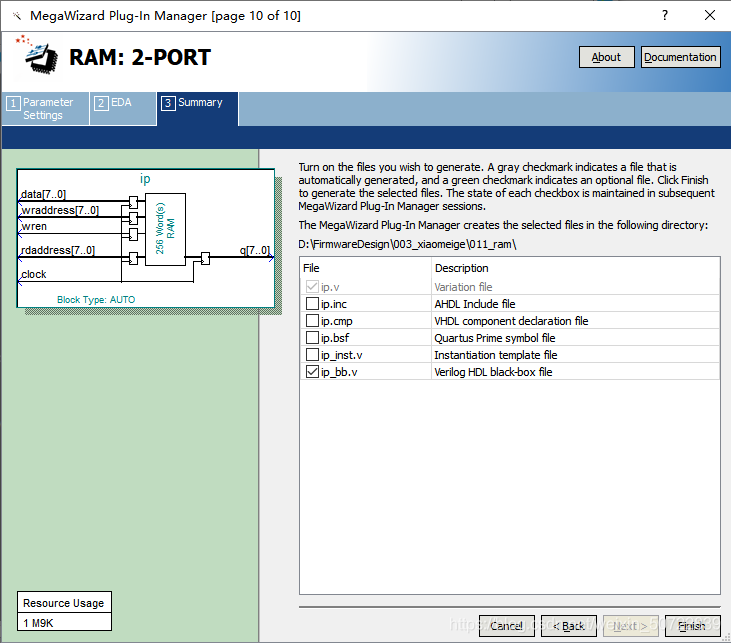Click the wand icon in the title bar
This screenshot has height=643, width=731.
pos(17,16)
